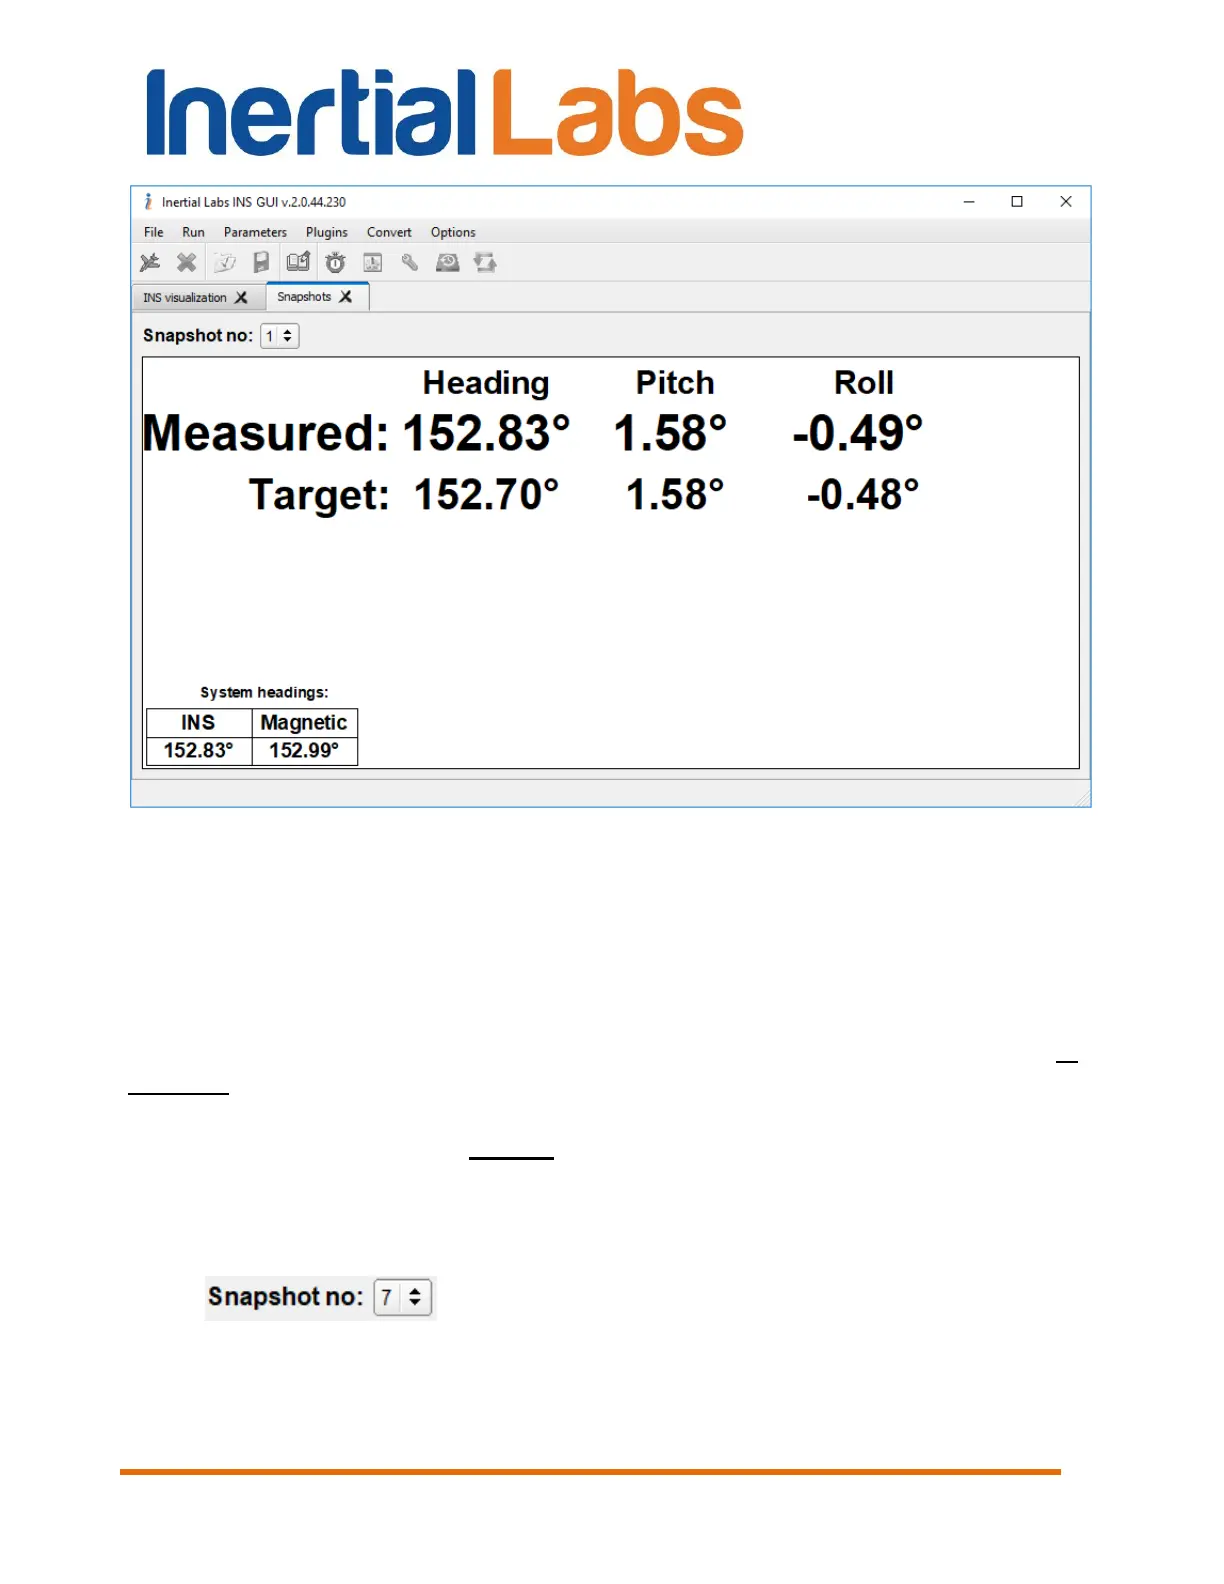Screen dimensions: 1224x1584
Task: Click the Snapshot no. spinner showing 1
Action: point(280,336)
